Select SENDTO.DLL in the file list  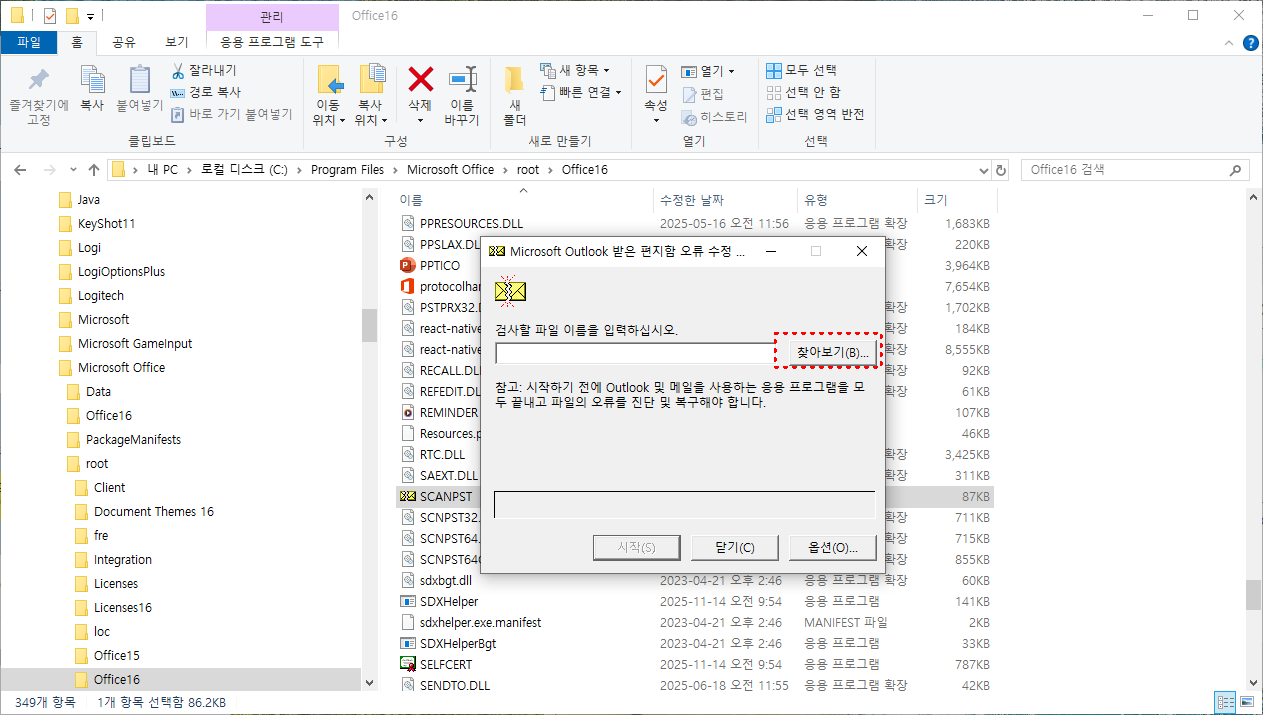point(455,685)
